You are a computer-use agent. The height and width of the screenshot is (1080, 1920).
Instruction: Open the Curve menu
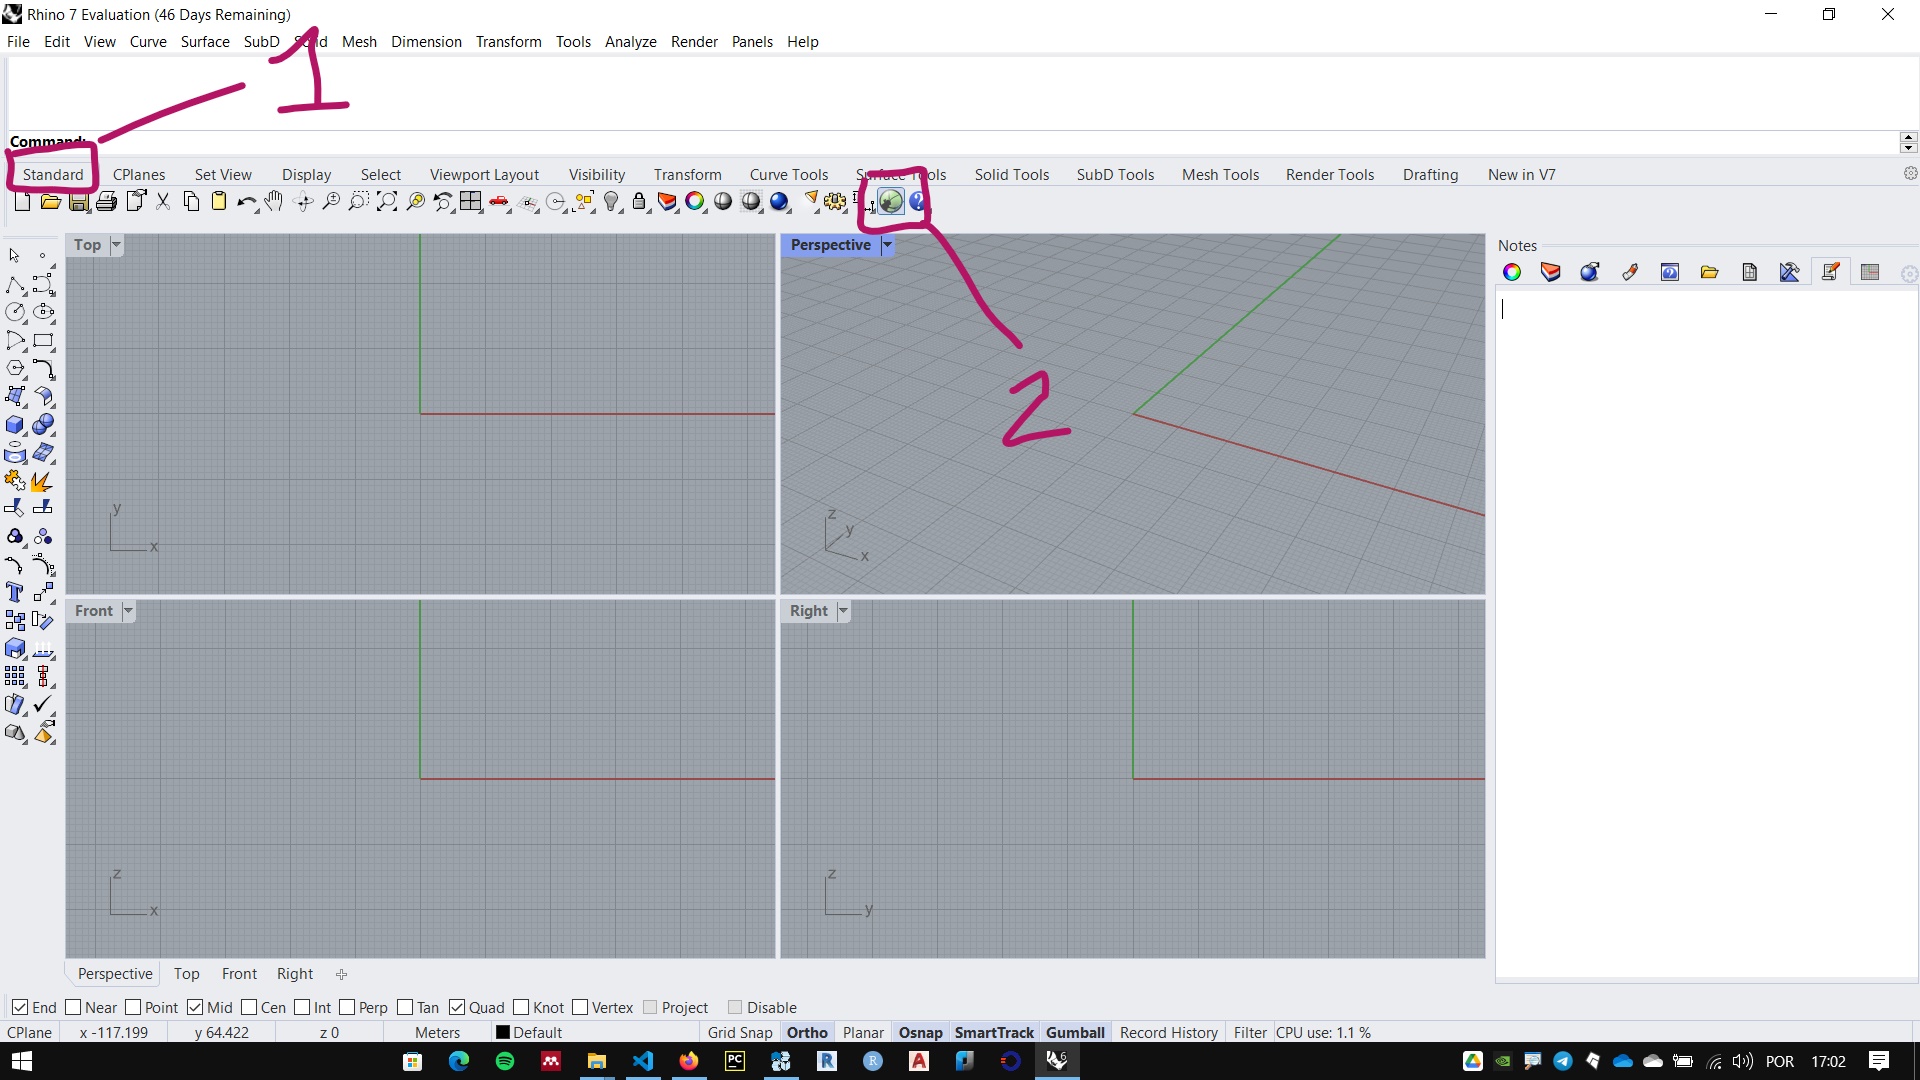pyautogui.click(x=148, y=41)
